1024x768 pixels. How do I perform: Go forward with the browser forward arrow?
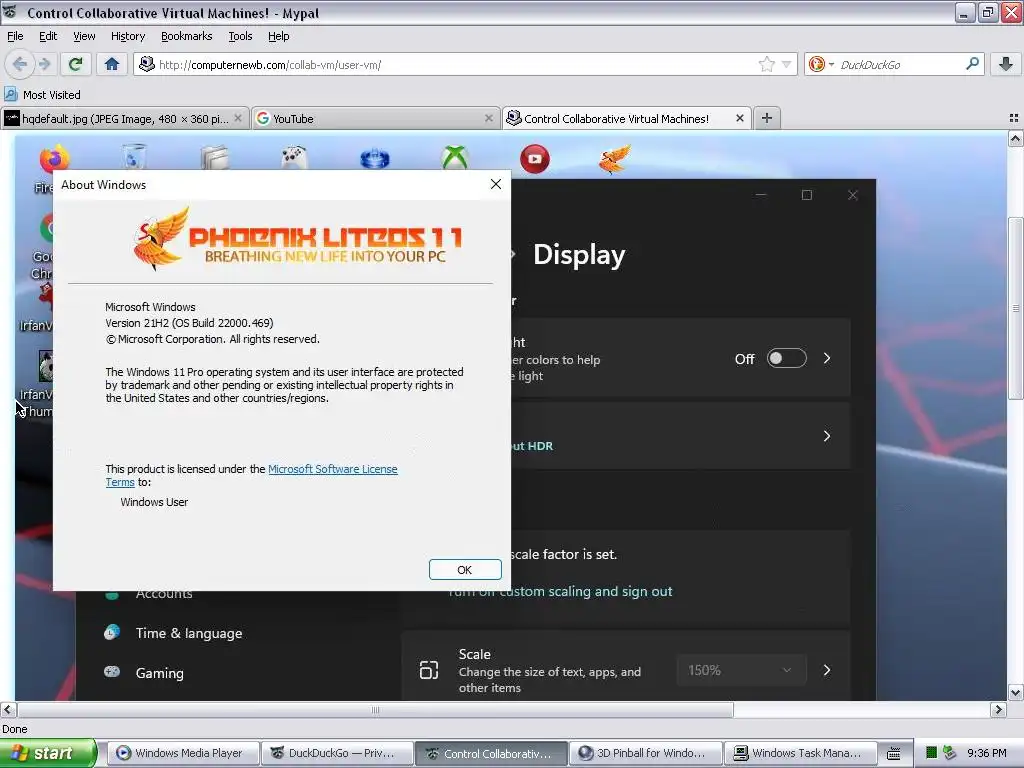[44, 64]
